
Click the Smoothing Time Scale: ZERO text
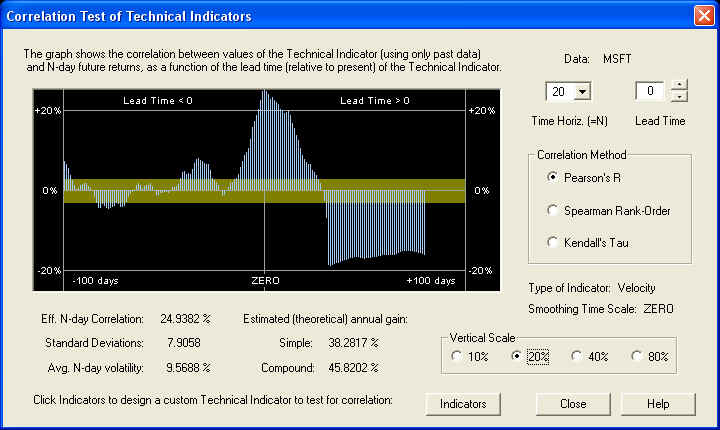coord(601,309)
